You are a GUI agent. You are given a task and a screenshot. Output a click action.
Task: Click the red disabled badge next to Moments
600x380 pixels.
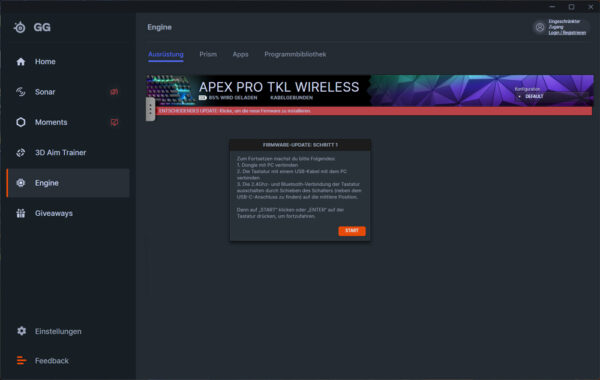click(114, 122)
